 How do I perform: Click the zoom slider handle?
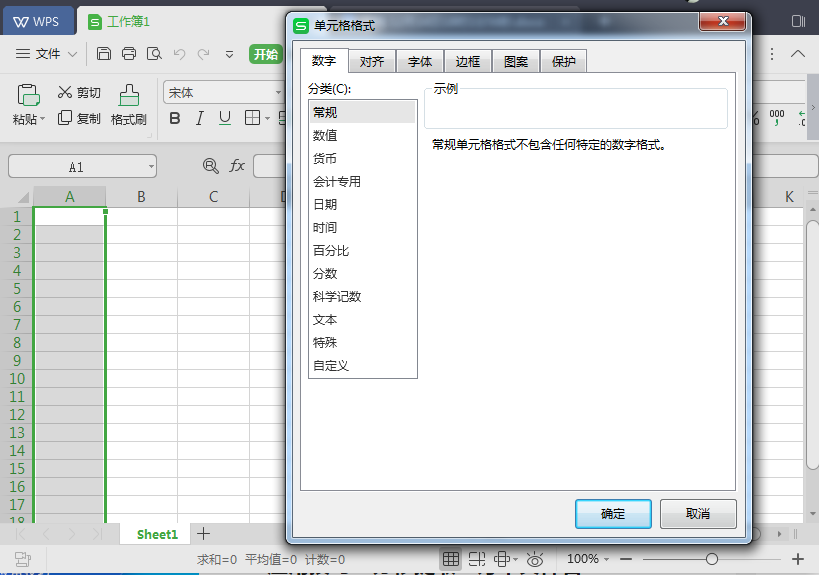[x=711, y=559]
